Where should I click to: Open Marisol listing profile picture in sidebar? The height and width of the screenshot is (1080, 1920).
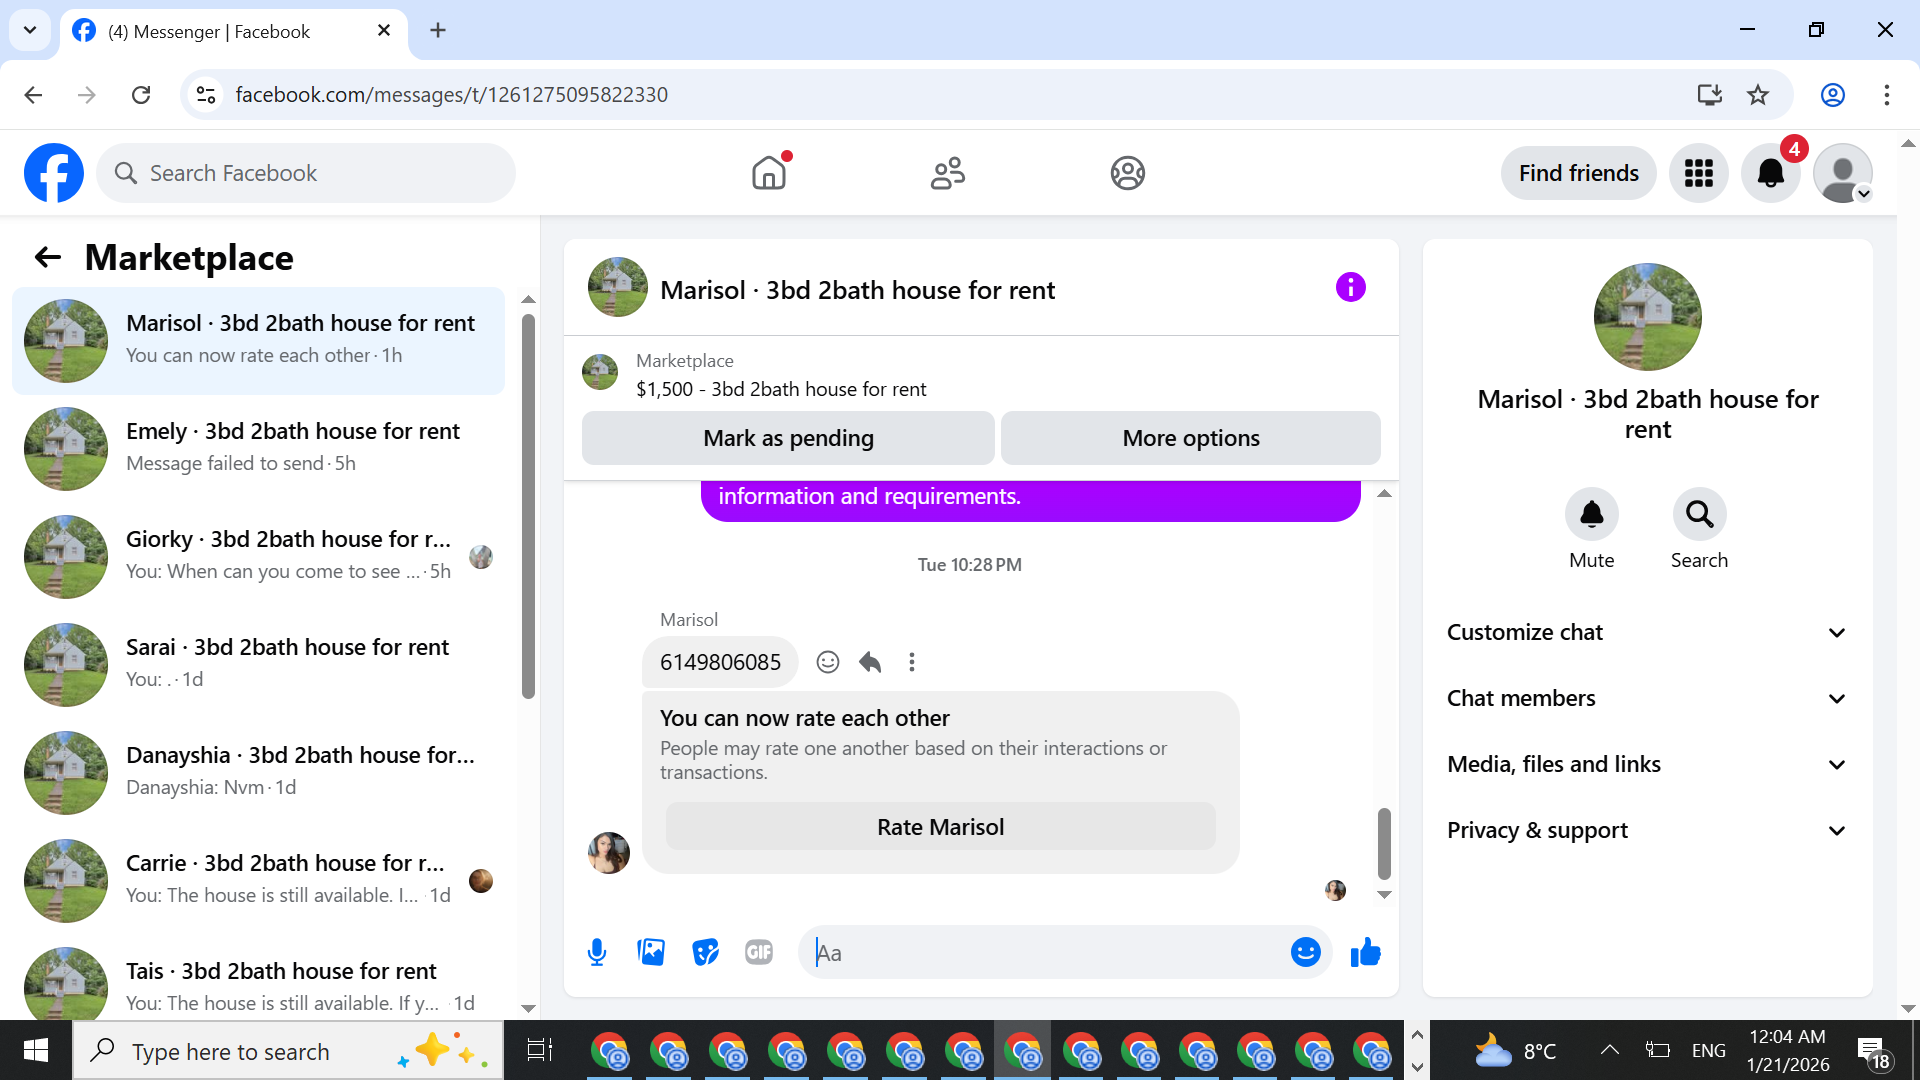(1647, 317)
